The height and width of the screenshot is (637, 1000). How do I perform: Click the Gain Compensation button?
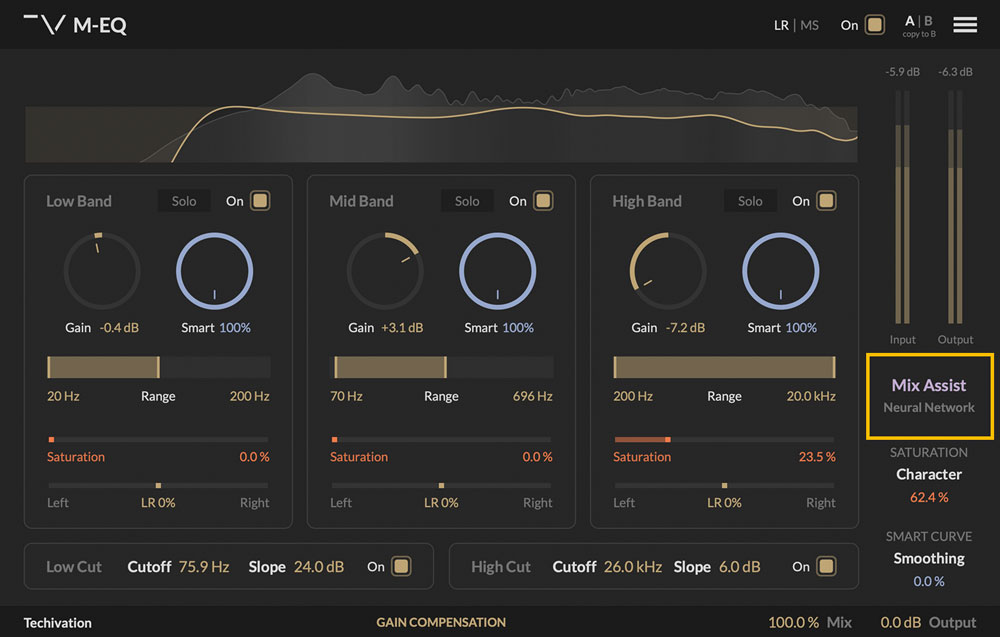point(441,622)
